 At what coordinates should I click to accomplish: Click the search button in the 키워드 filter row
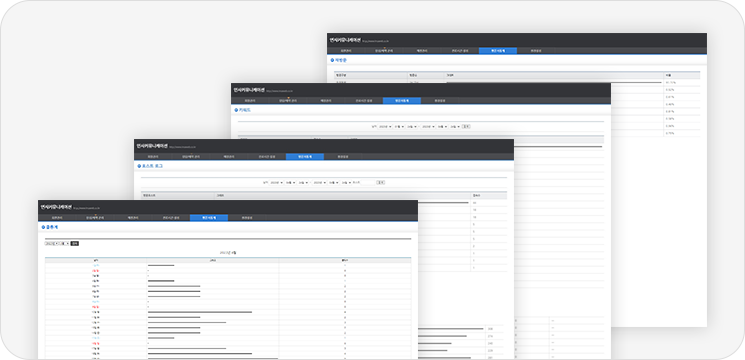pos(466,127)
